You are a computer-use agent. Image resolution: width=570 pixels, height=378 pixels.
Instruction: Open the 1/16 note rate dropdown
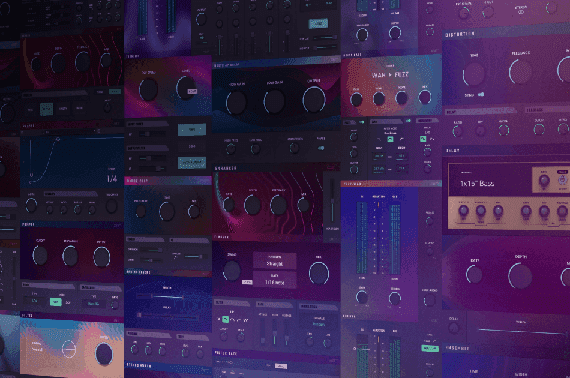click(x=274, y=280)
